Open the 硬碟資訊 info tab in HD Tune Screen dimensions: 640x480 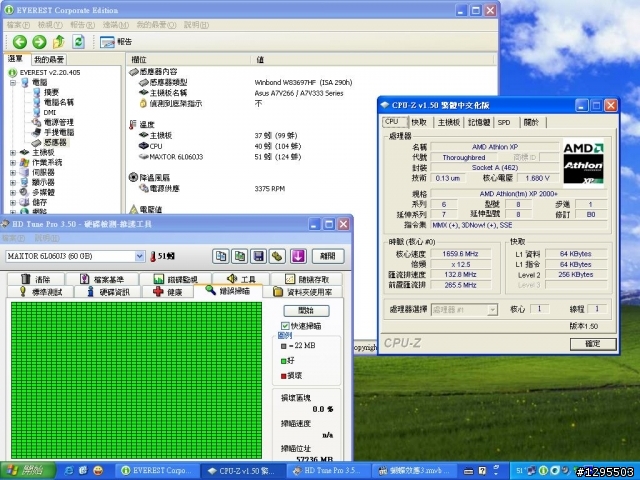click(108, 292)
